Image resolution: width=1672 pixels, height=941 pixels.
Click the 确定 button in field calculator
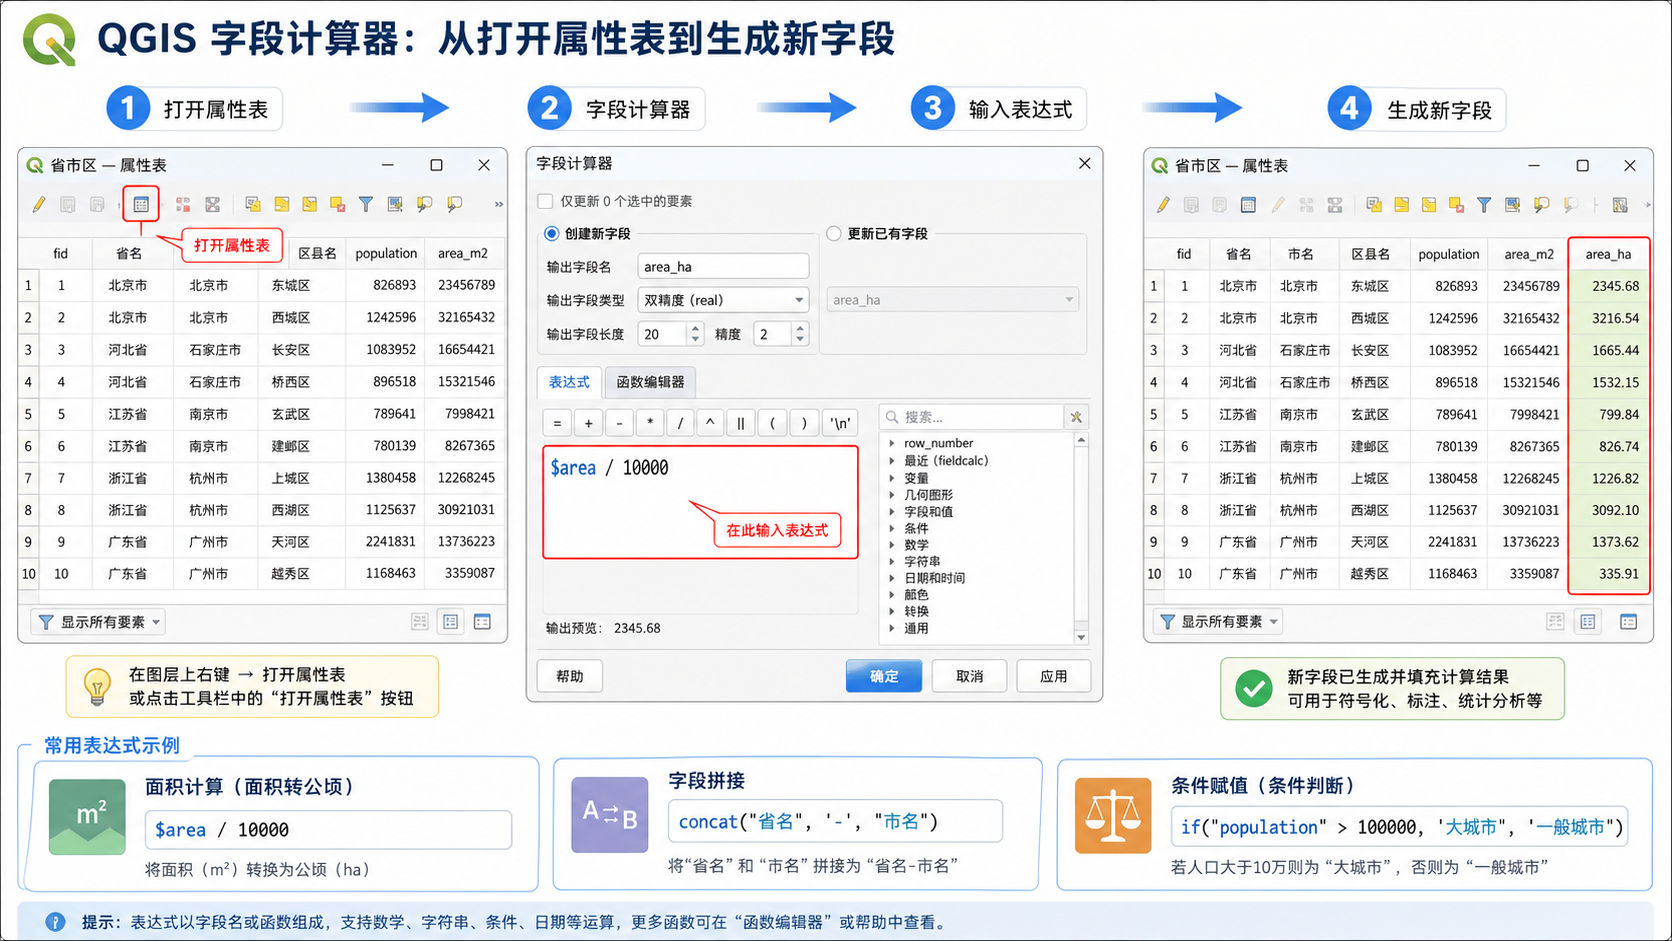[x=883, y=676]
